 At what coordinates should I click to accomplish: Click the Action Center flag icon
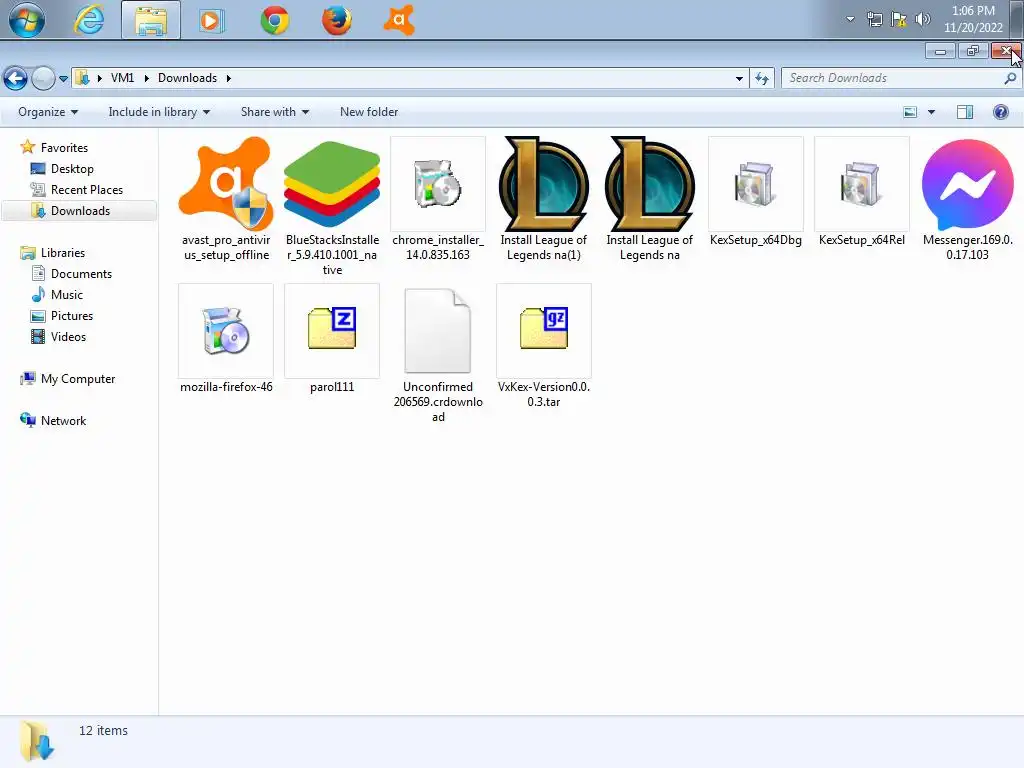(899, 19)
